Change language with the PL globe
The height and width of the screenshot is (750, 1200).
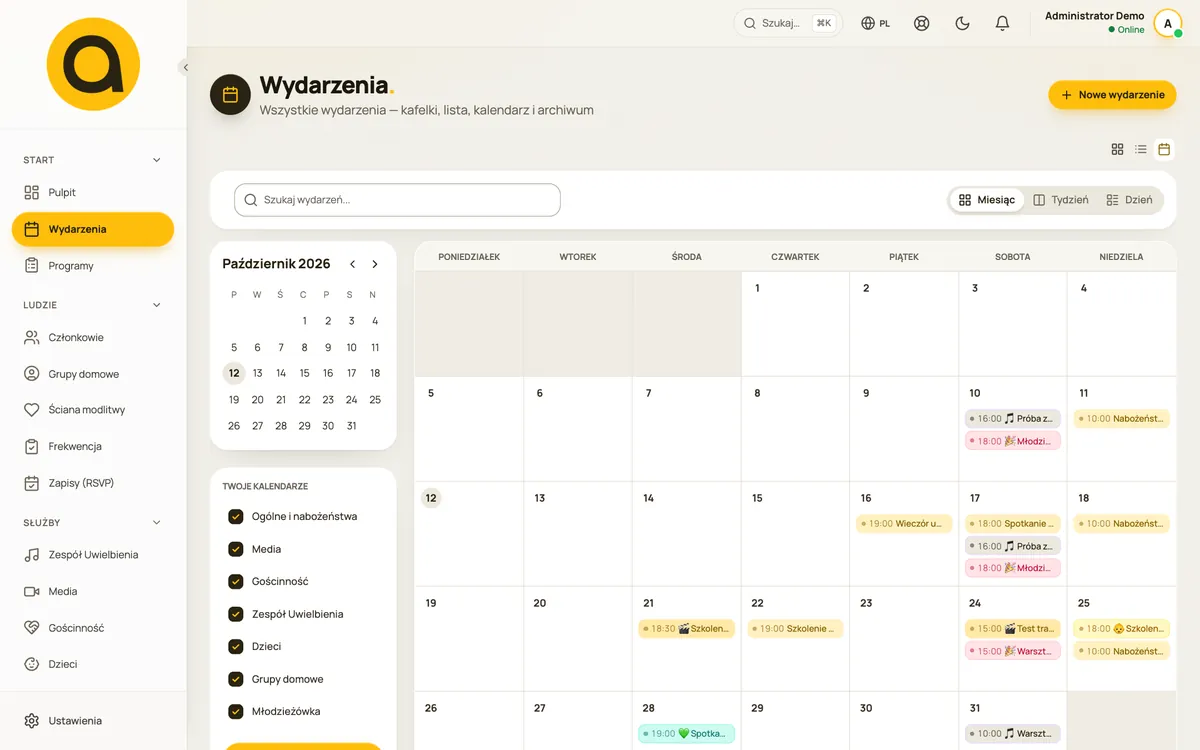pos(876,23)
